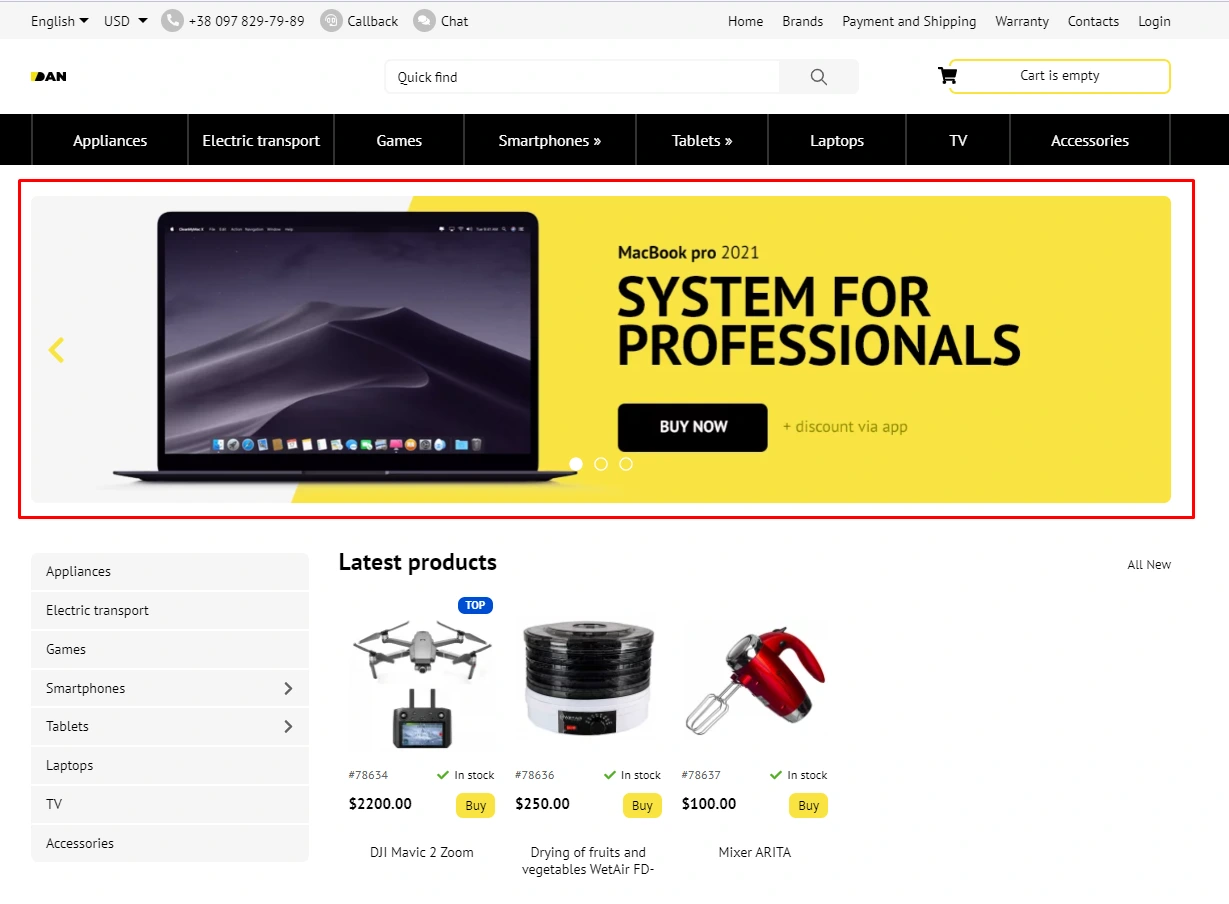Viewport: 1229px width, 904px height.
Task: Click the BUY NOW banner button
Action: coord(693,427)
